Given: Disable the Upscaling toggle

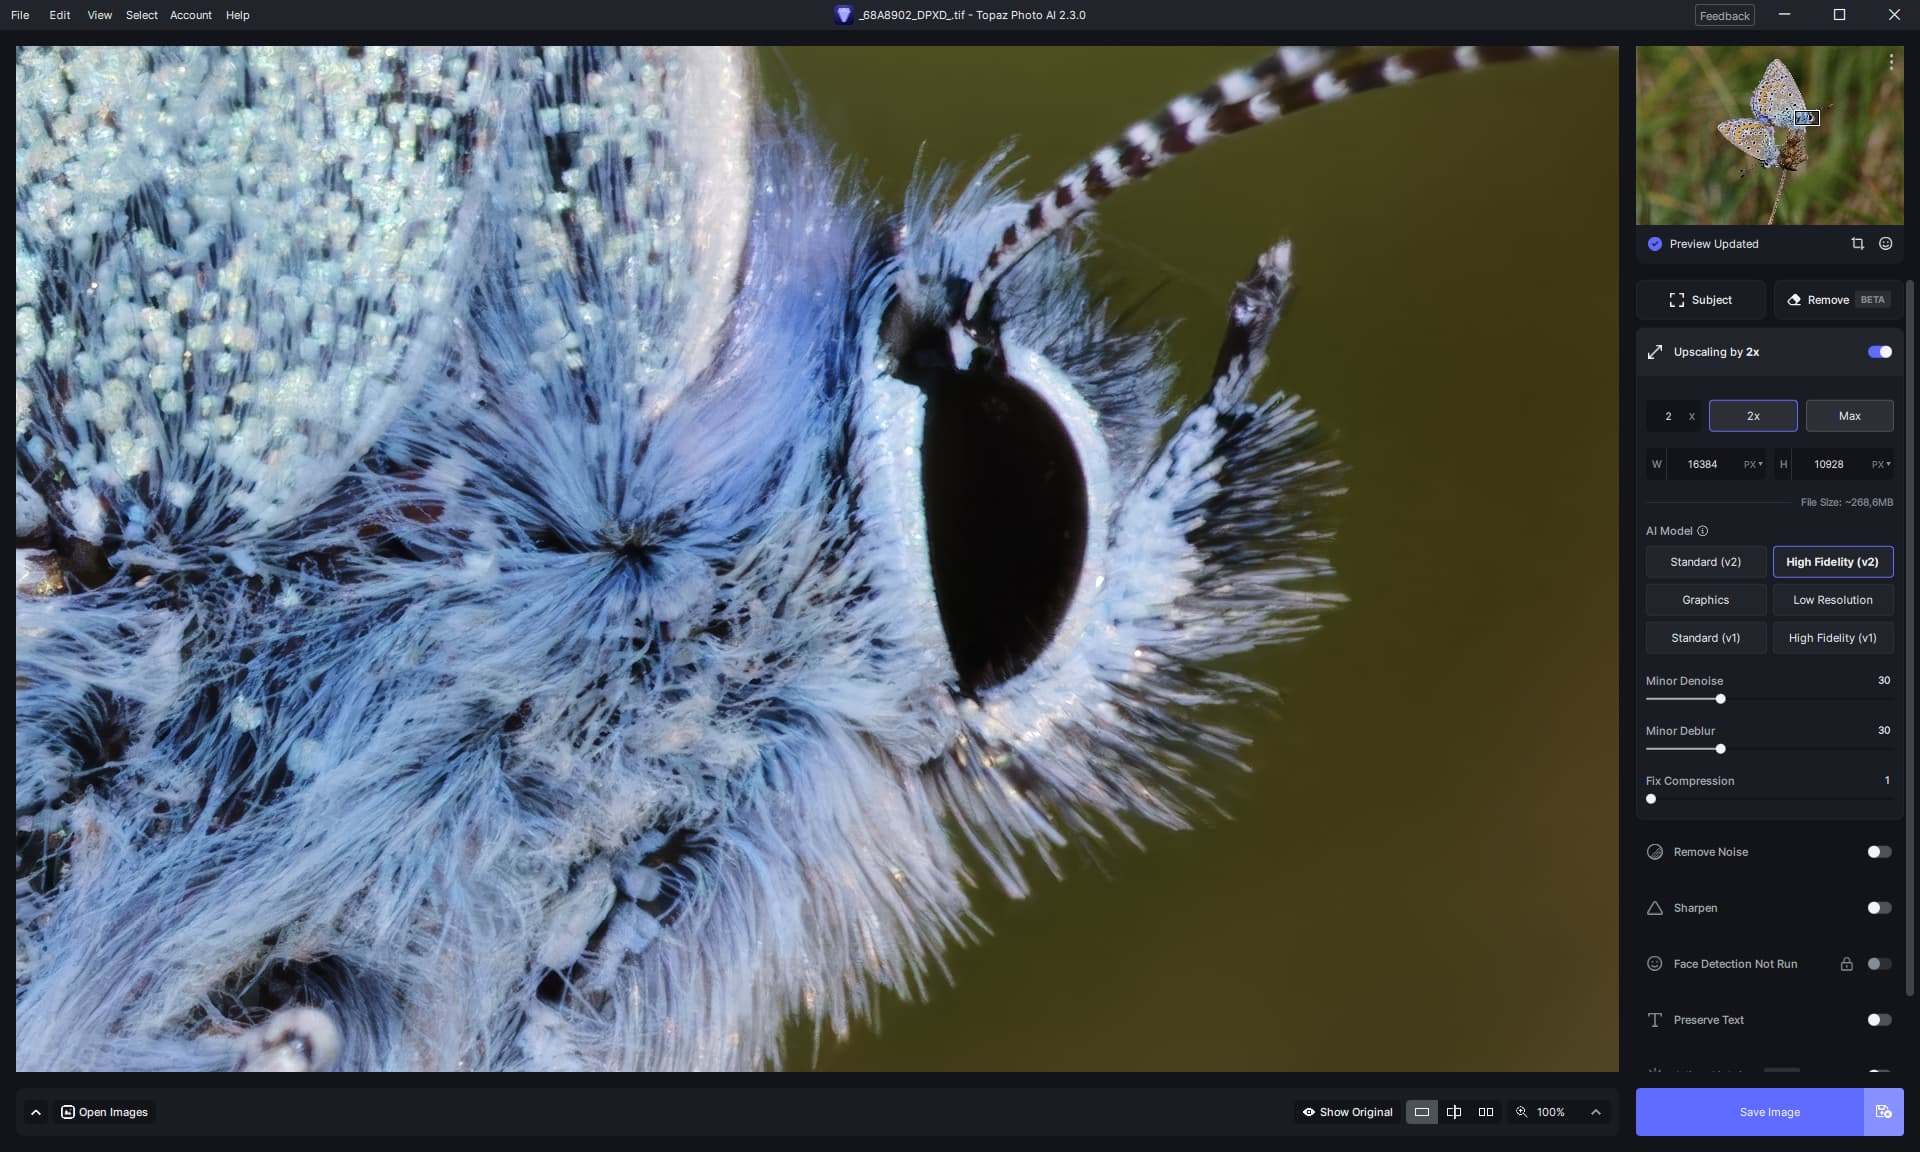Looking at the screenshot, I should point(1879,352).
